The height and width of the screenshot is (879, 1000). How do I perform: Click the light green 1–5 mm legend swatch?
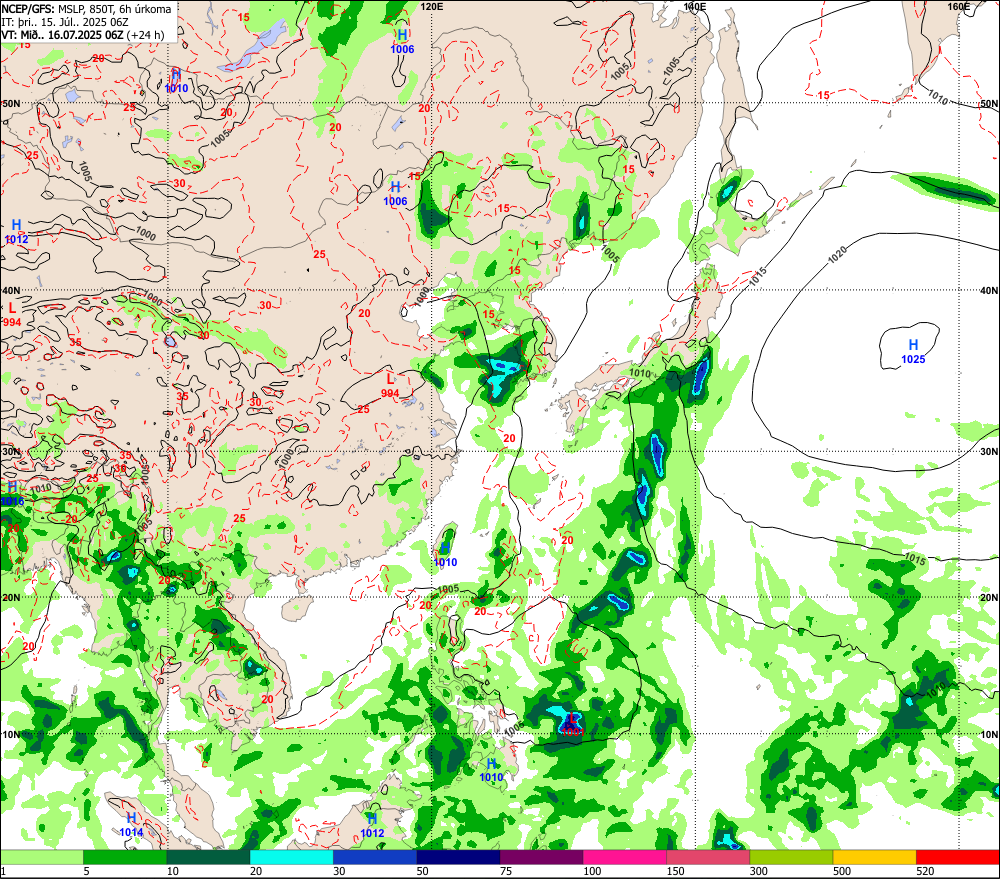(41, 857)
